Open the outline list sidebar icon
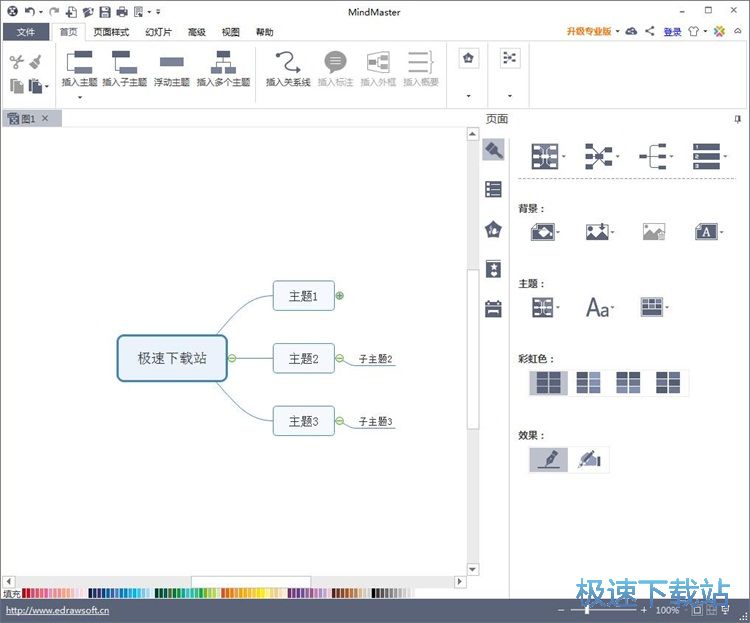The height and width of the screenshot is (623, 750). [493, 189]
